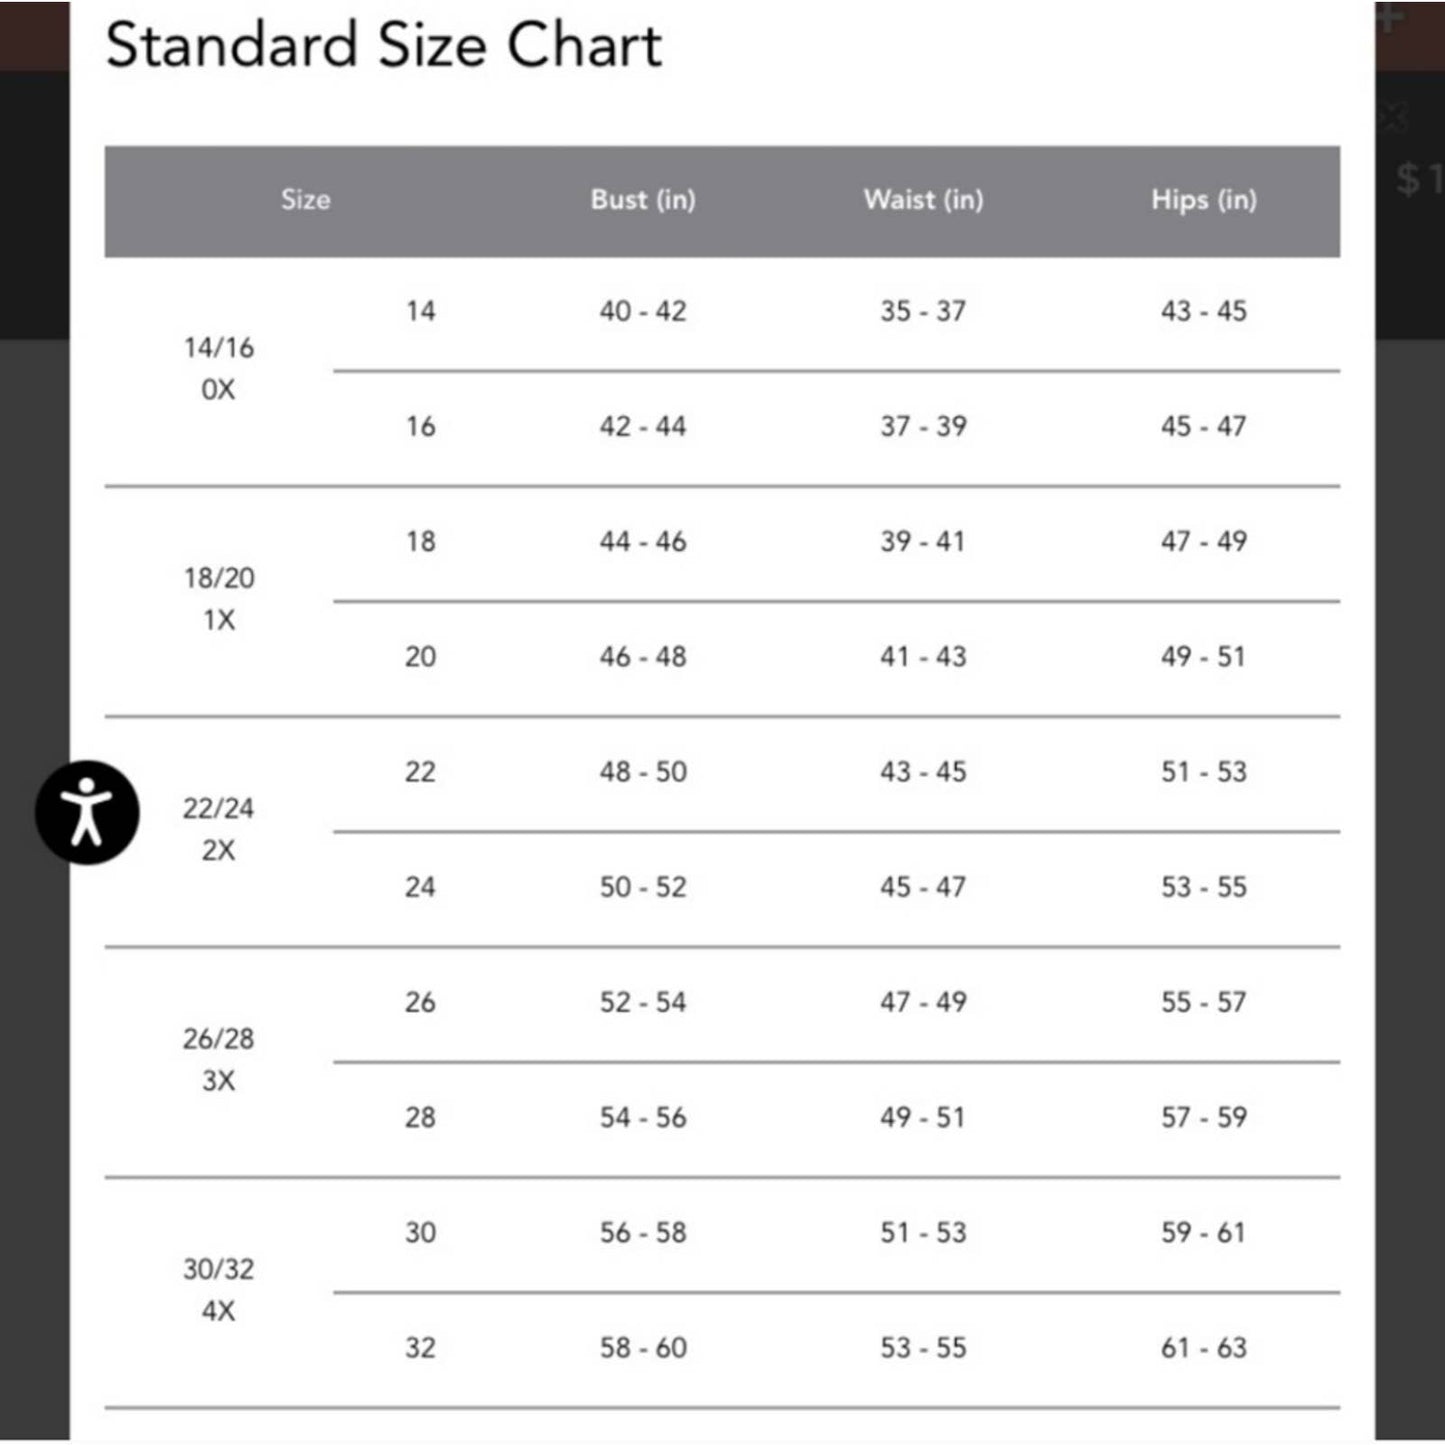The height and width of the screenshot is (1445, 1445).
Task: Click the Hips (in) column header
Action: (1203, 200)
